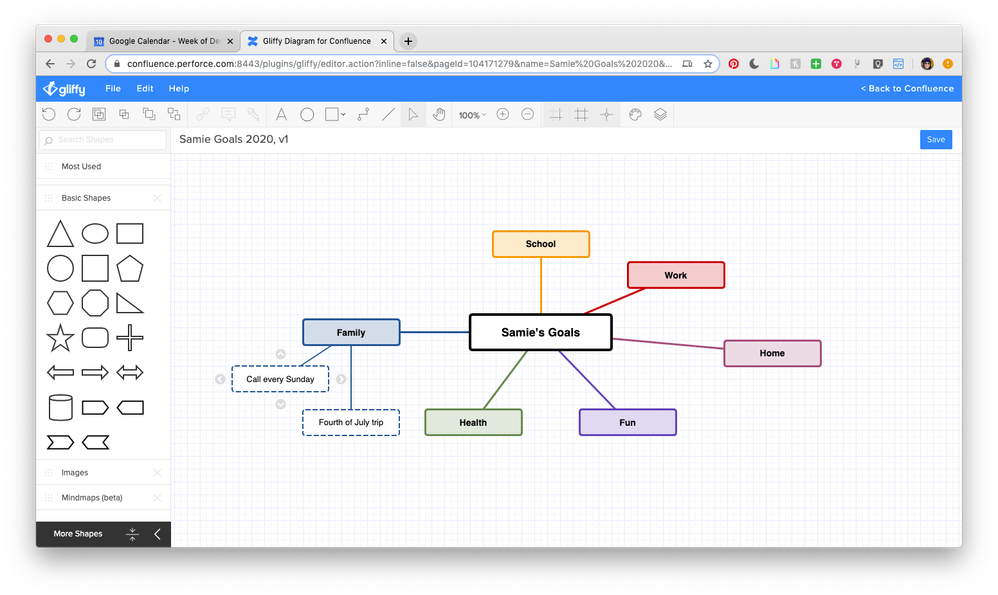Activate the Hand pan tool
This screenshot has height=595, width=998.
[439, 114]
